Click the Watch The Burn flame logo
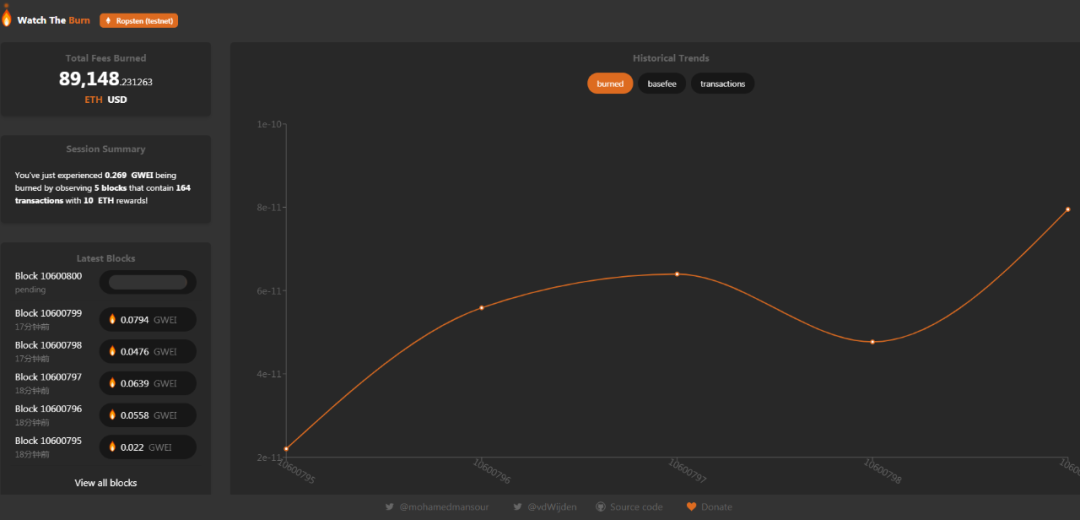 (x=7, y=17)
